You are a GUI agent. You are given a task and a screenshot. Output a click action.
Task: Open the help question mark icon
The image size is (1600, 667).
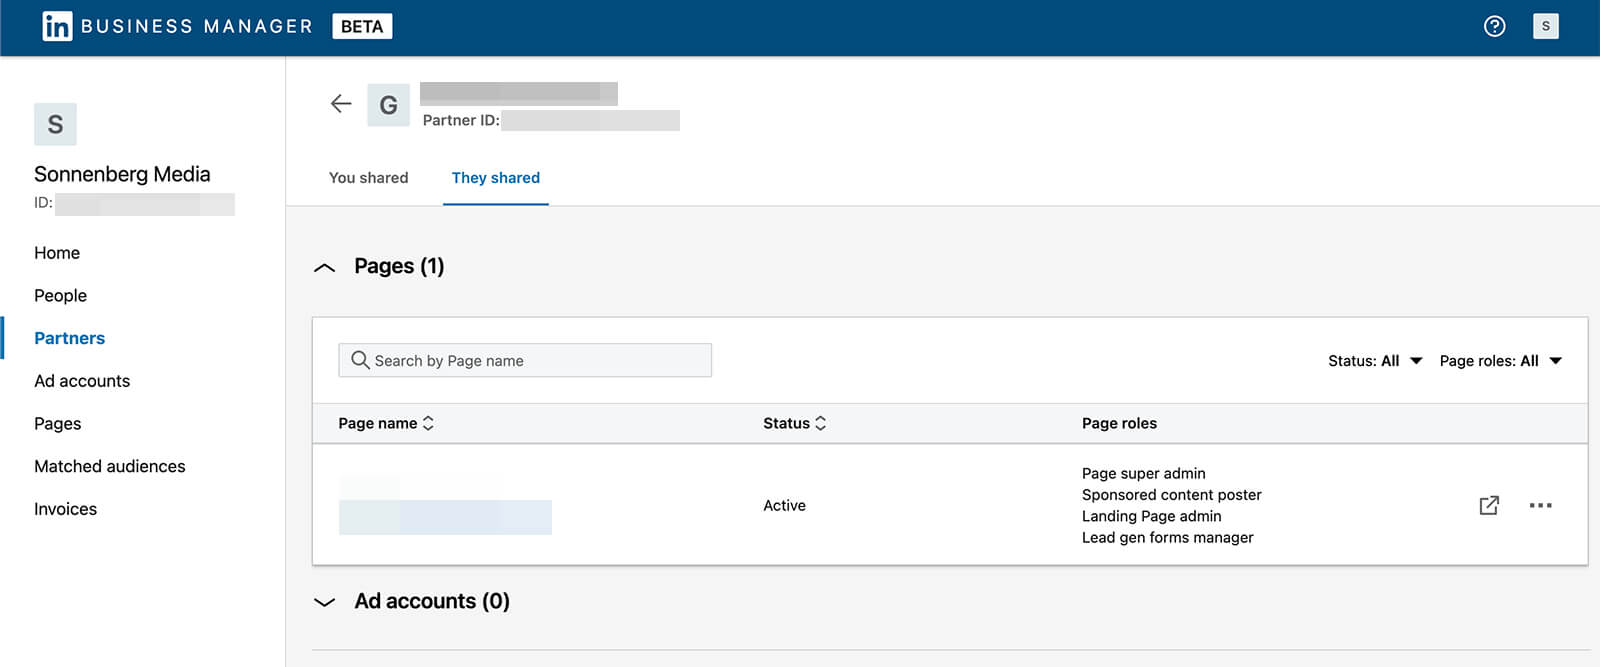1494,27
